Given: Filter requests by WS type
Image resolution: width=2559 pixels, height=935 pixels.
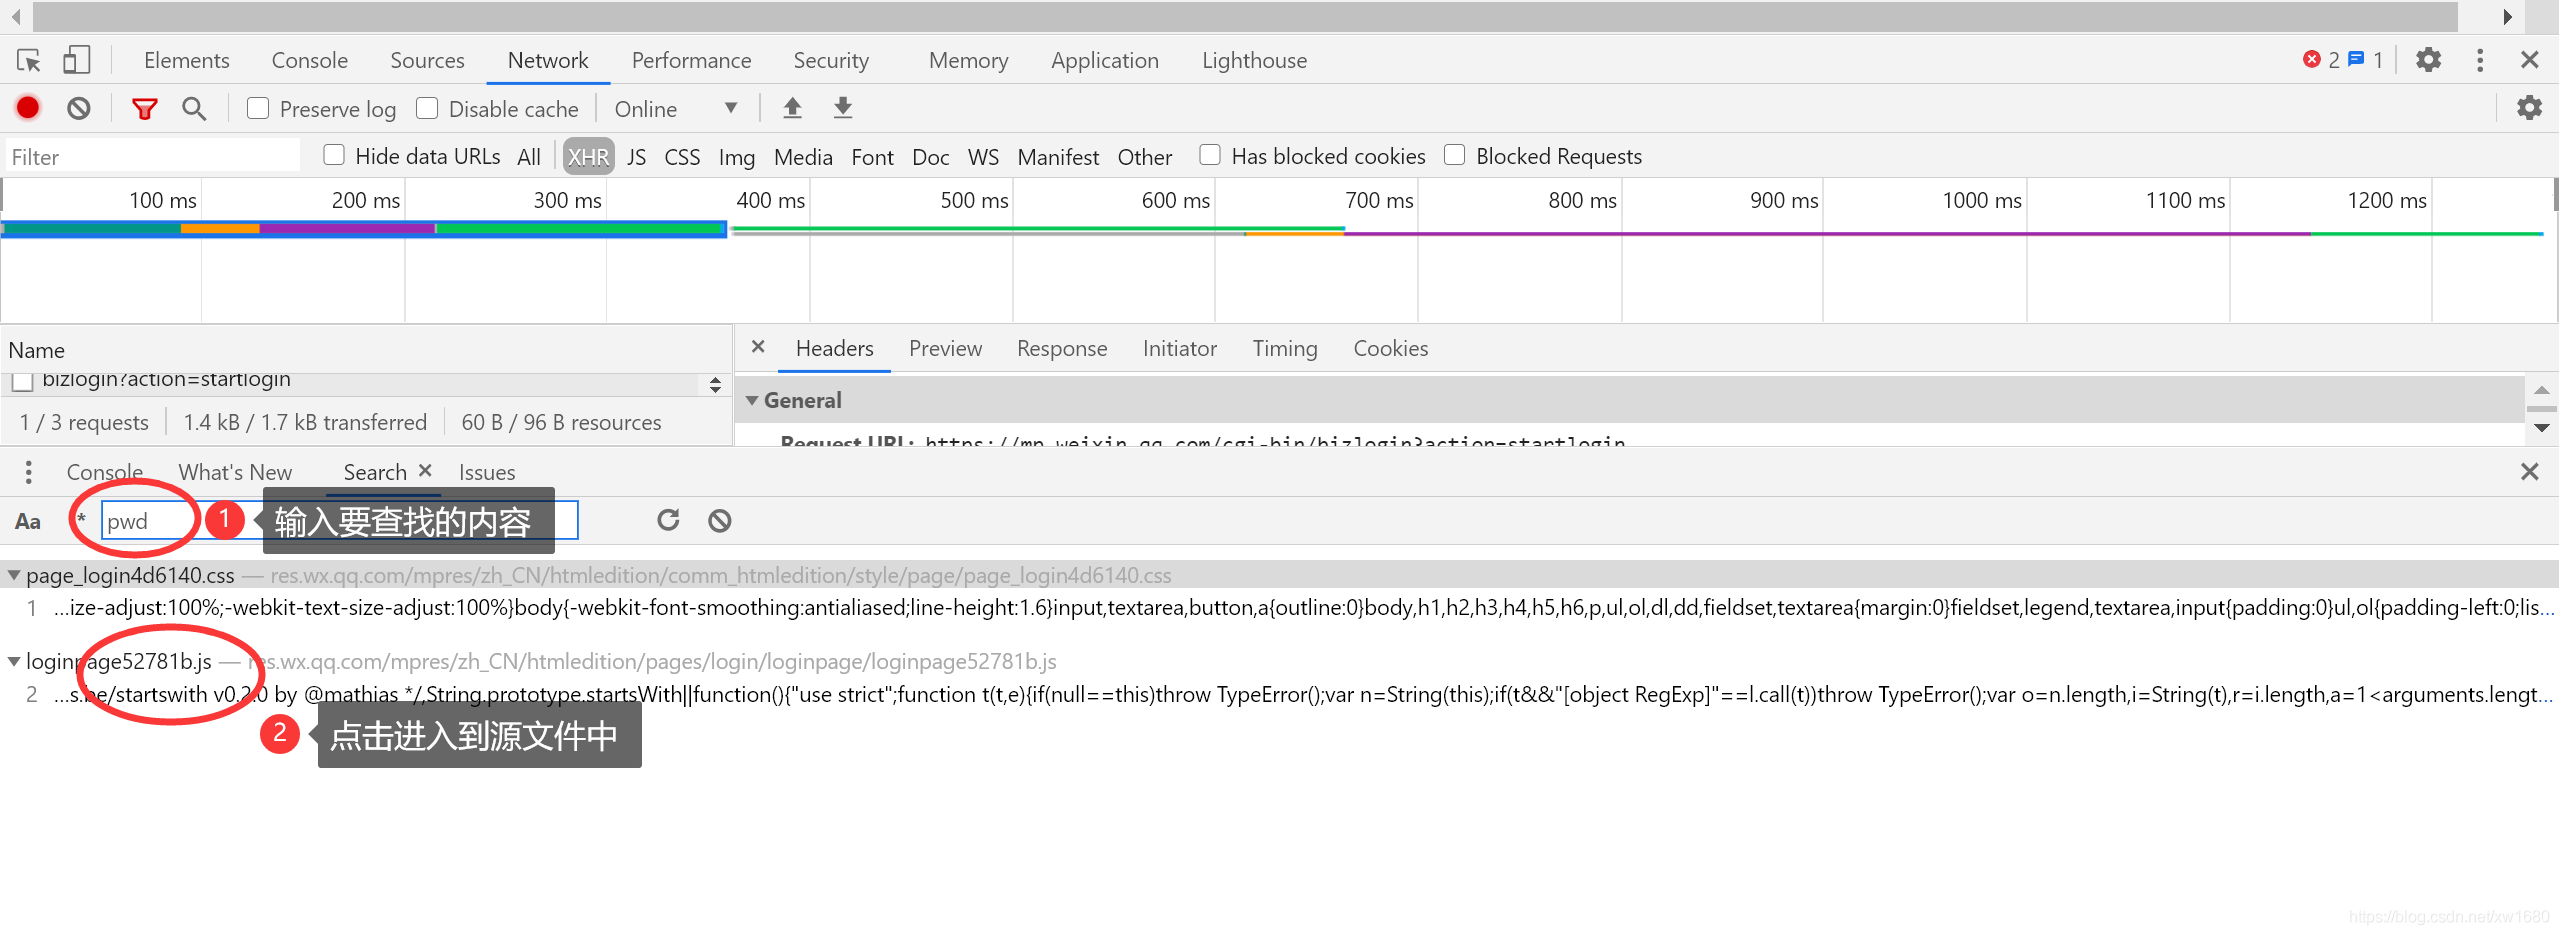Looking at the screenshot, I should tap(983, 157).
